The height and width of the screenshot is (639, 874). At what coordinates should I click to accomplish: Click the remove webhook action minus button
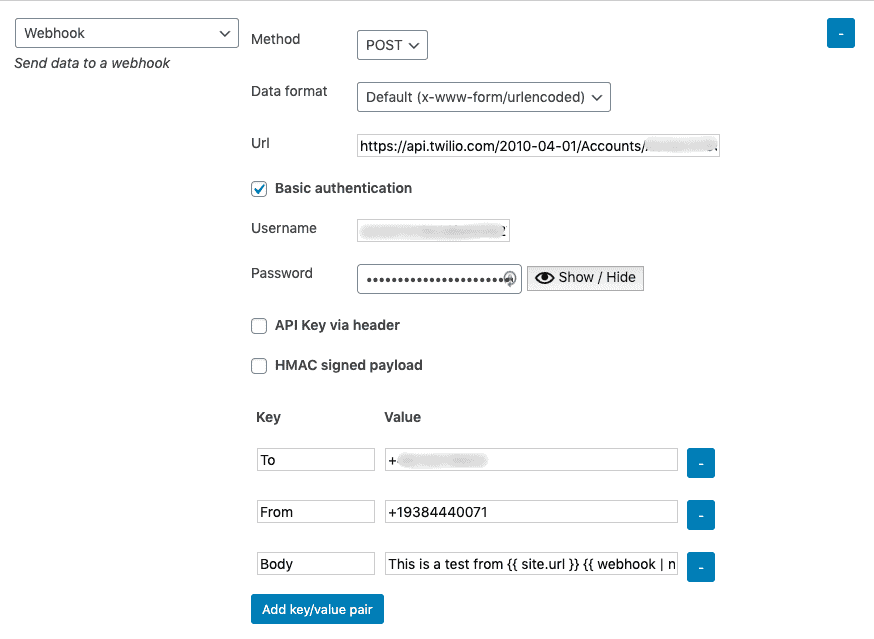coord(840,33)
